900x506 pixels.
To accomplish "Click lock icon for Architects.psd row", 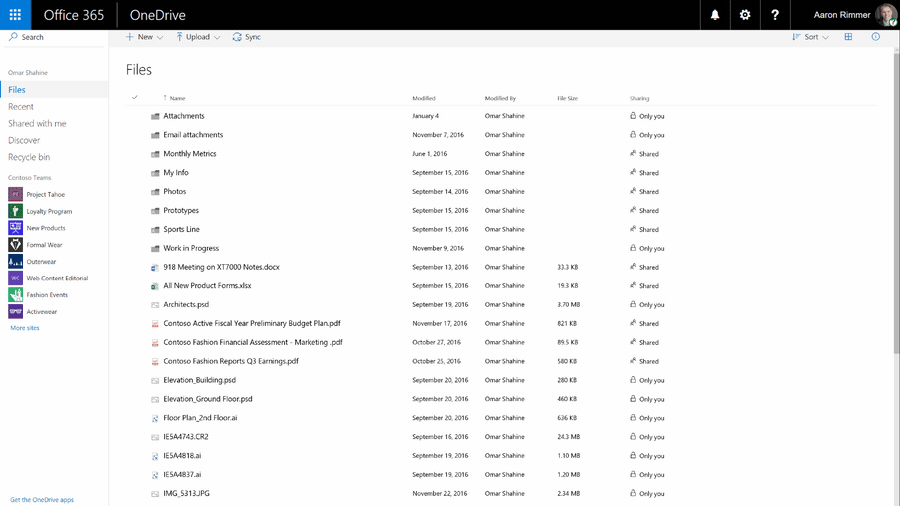I will pos(633,304).
